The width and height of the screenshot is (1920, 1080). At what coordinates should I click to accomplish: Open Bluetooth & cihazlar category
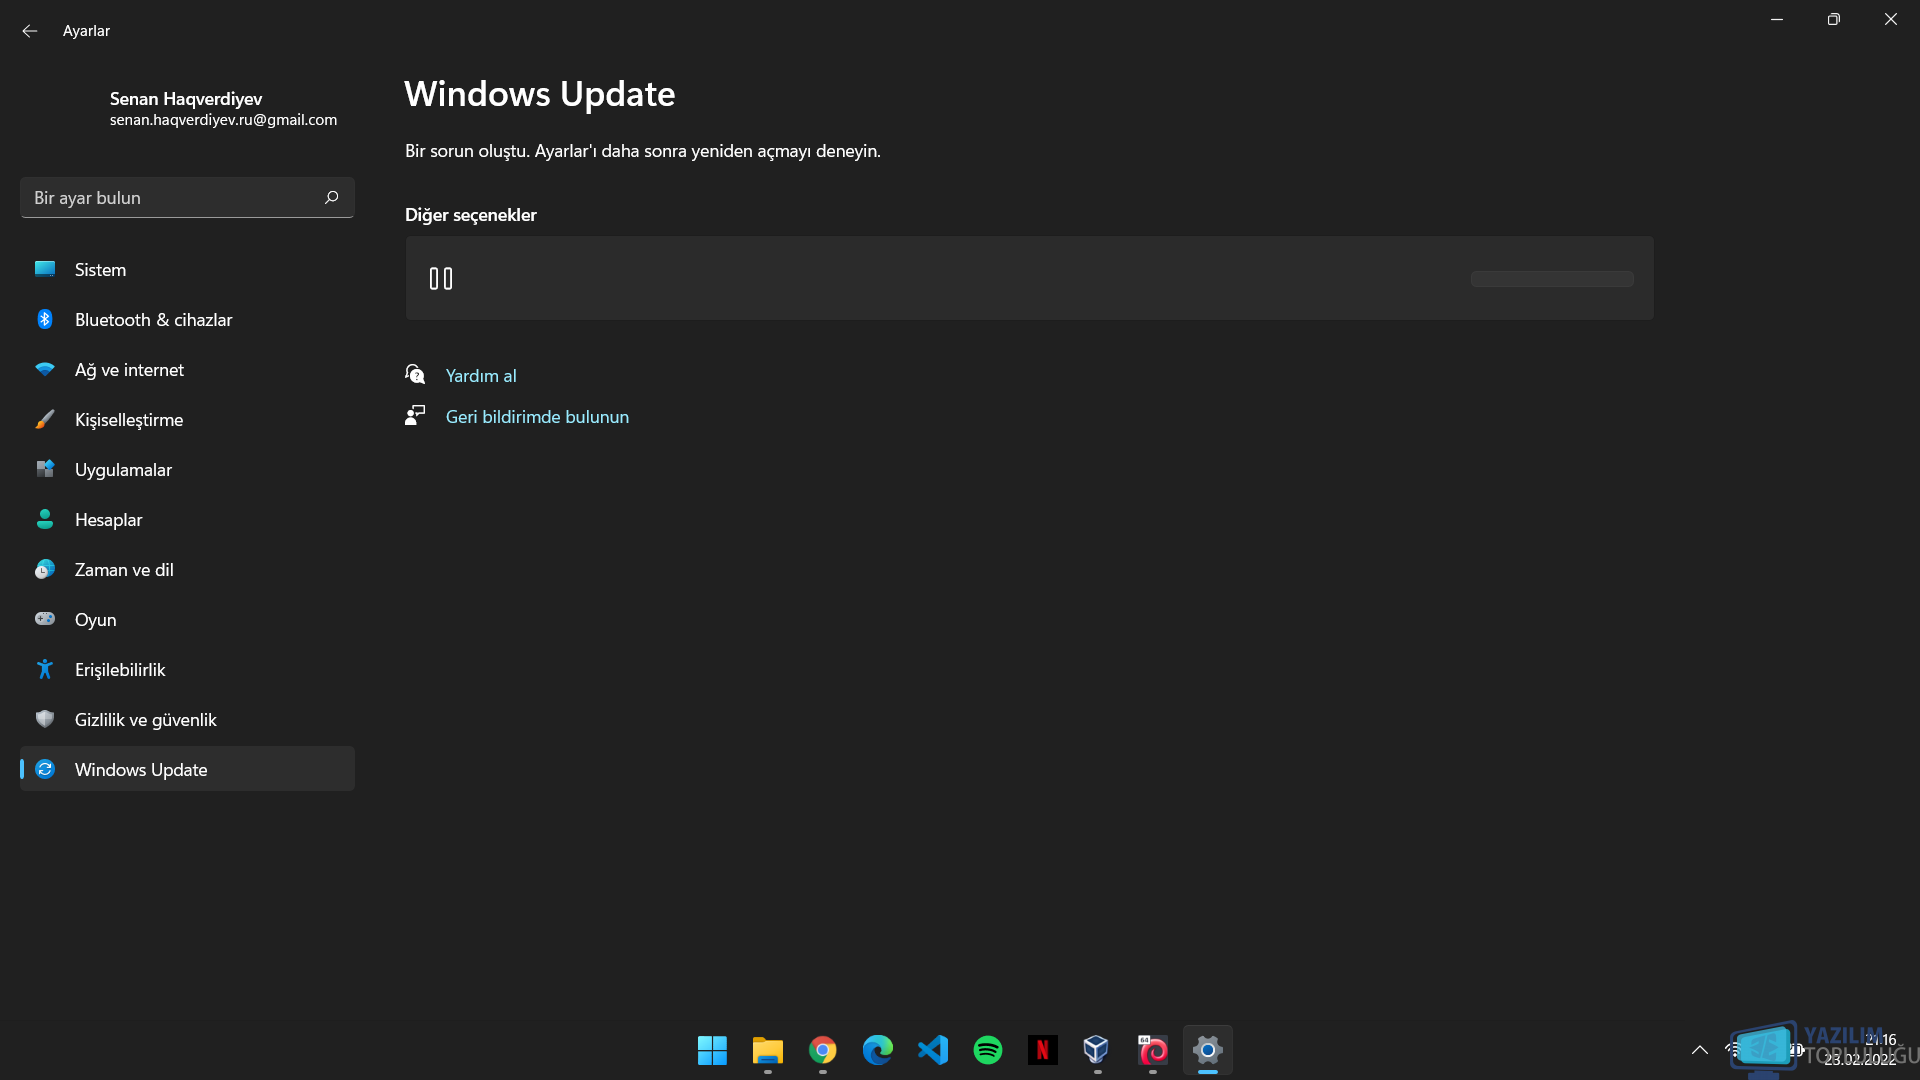pos(187,319)
